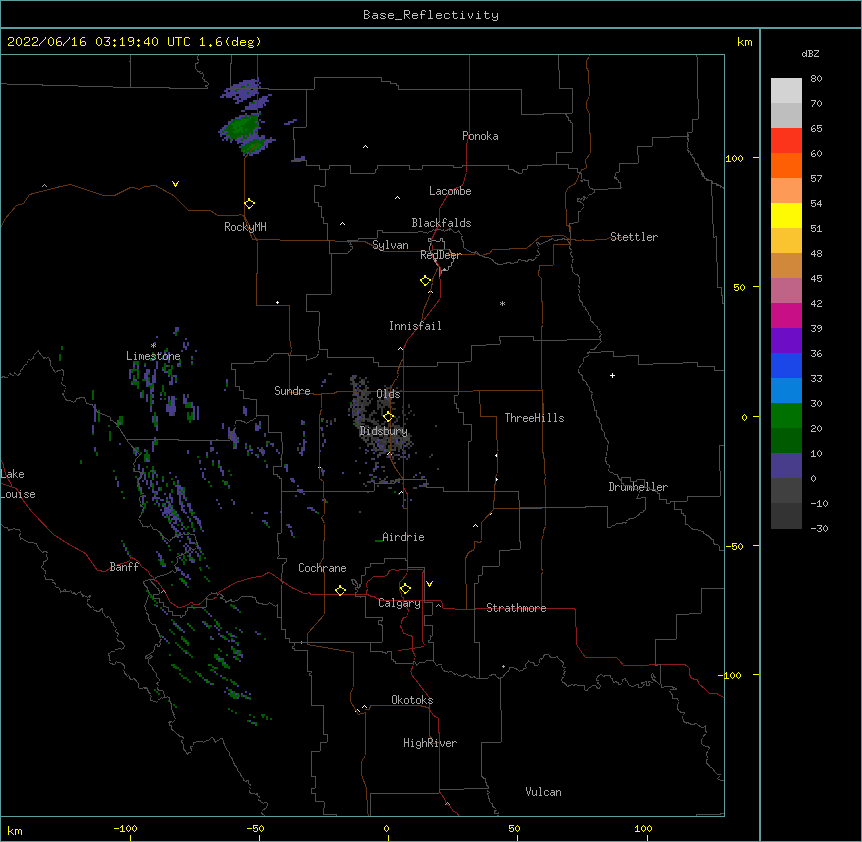Click the Stettler city label
Image resolution: width=862 pixels, height=842 pixels.
coord(633,237)
